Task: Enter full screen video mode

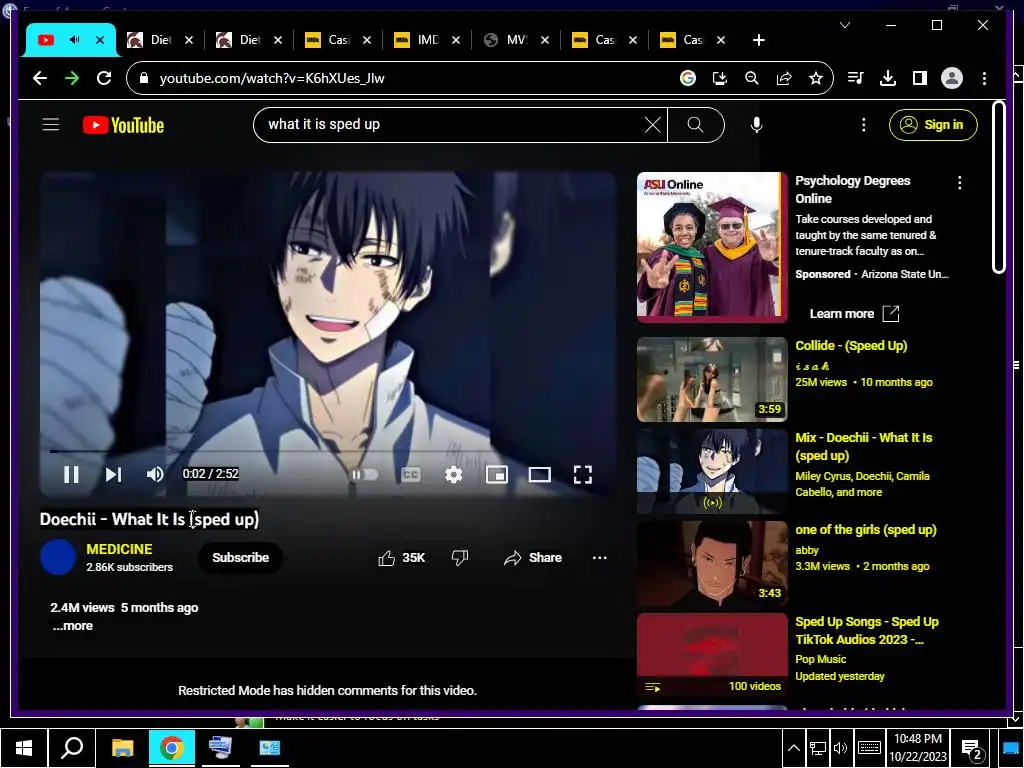Action: pos(583,474)
